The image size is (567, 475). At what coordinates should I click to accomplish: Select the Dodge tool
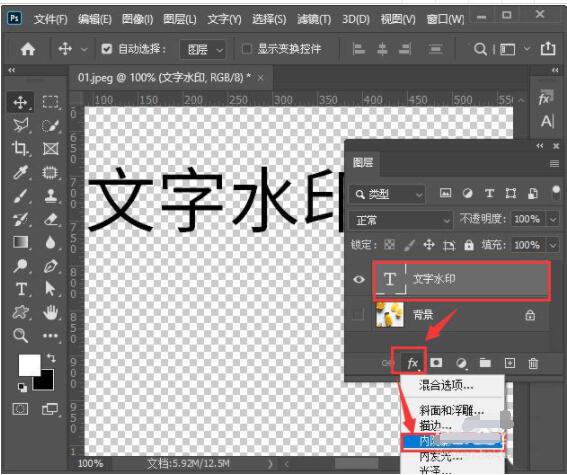pos(20,266)
